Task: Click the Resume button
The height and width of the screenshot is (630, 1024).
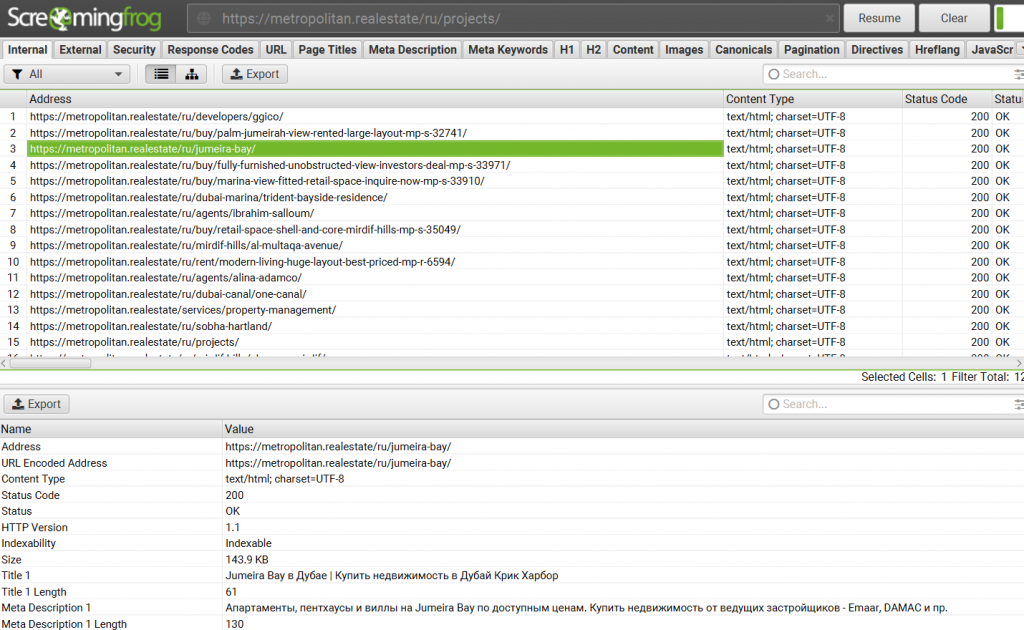Action: click(x=878, y=17)
